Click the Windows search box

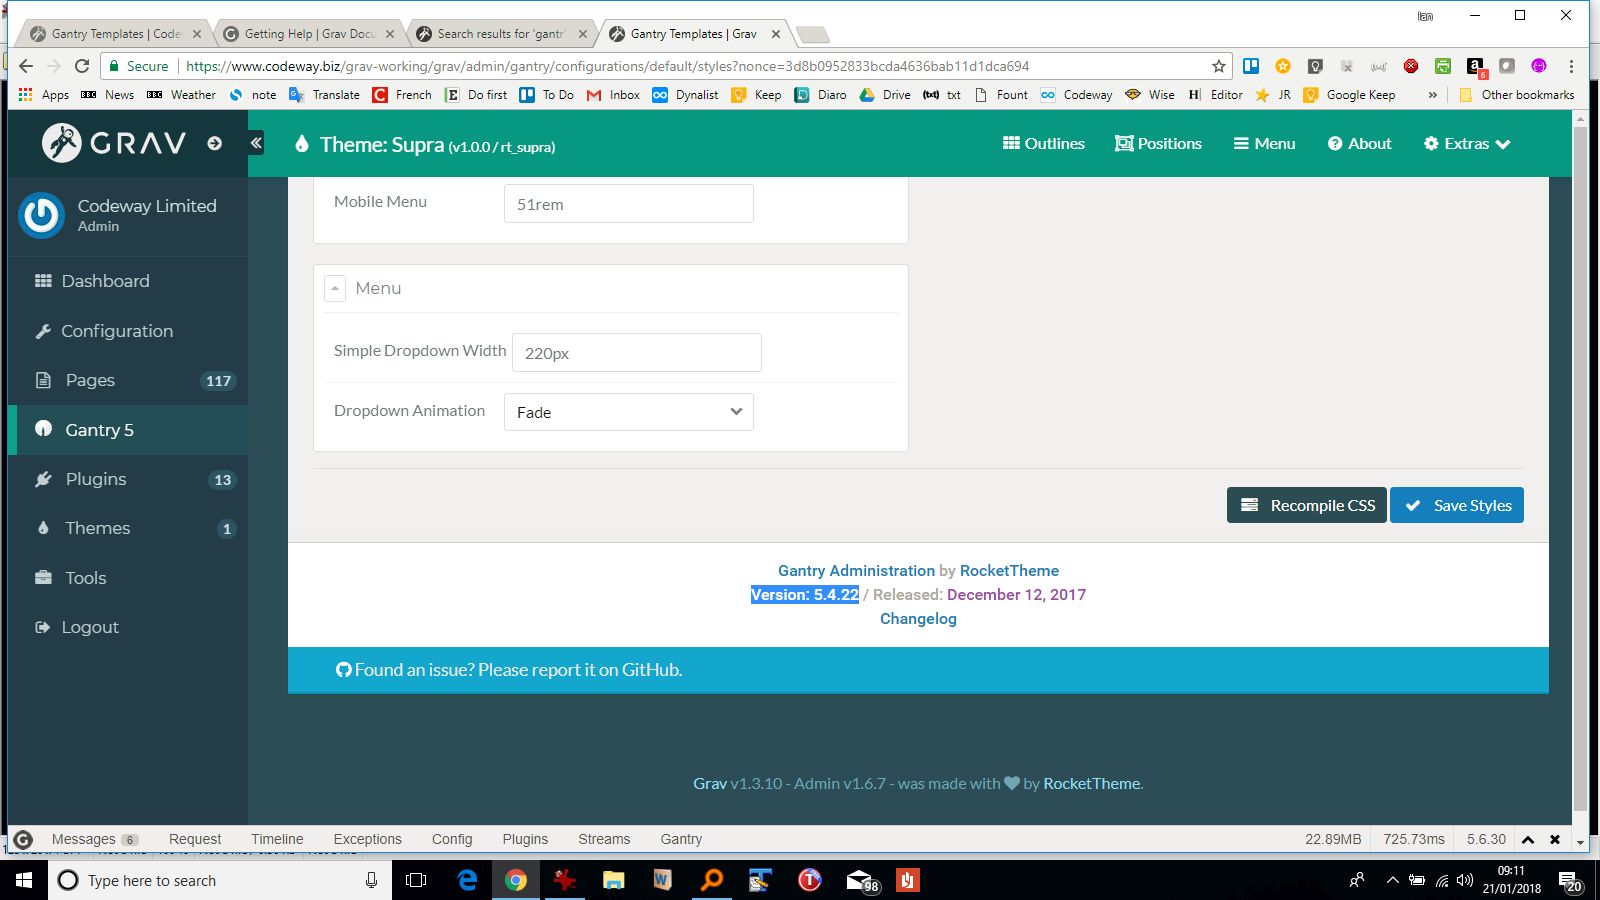218,880
